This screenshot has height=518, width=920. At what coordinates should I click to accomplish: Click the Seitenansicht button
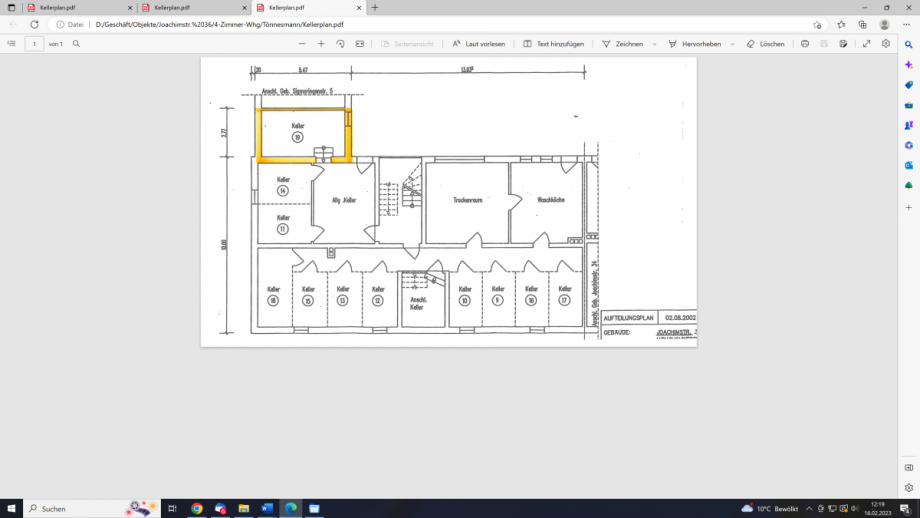click(407, 44)
